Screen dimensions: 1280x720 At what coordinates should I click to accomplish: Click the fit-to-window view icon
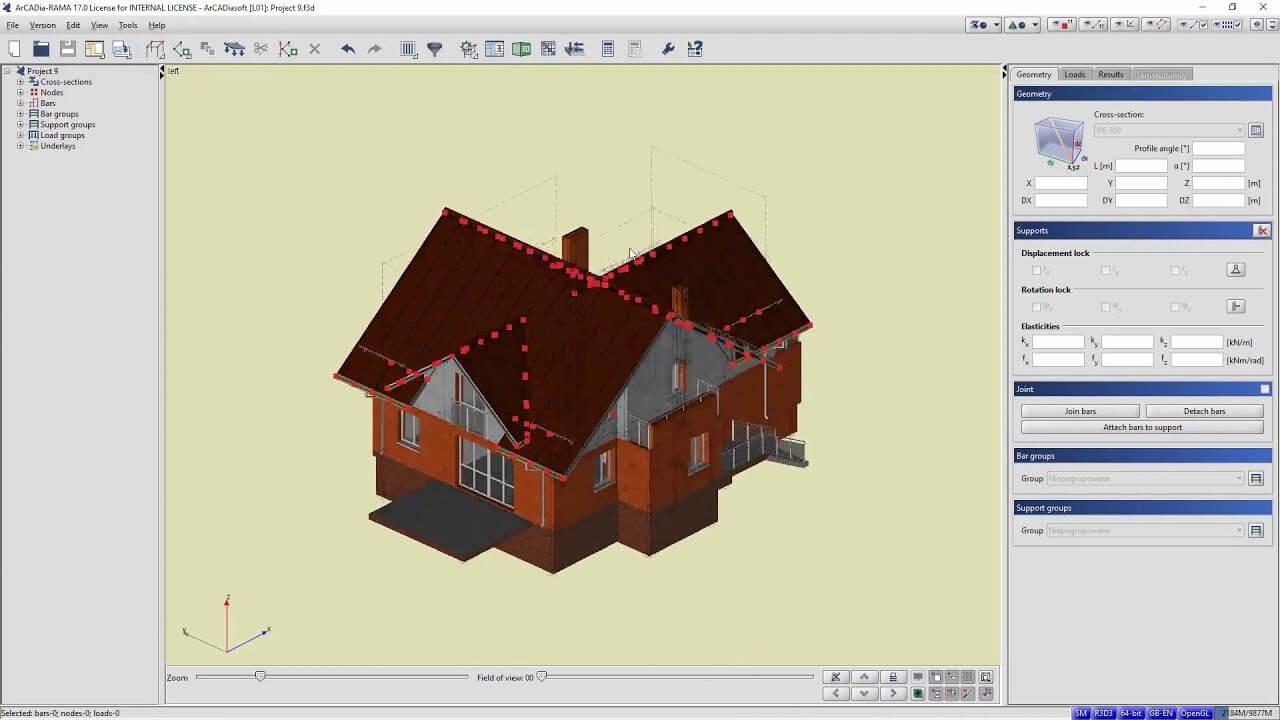[986, 677]
